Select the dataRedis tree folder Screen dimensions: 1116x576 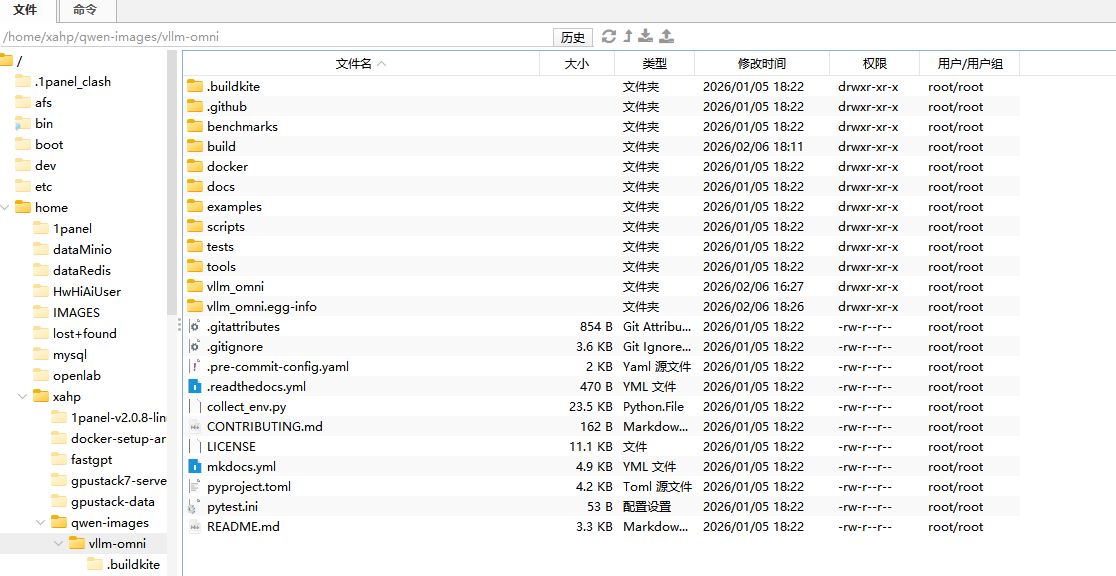82,271
